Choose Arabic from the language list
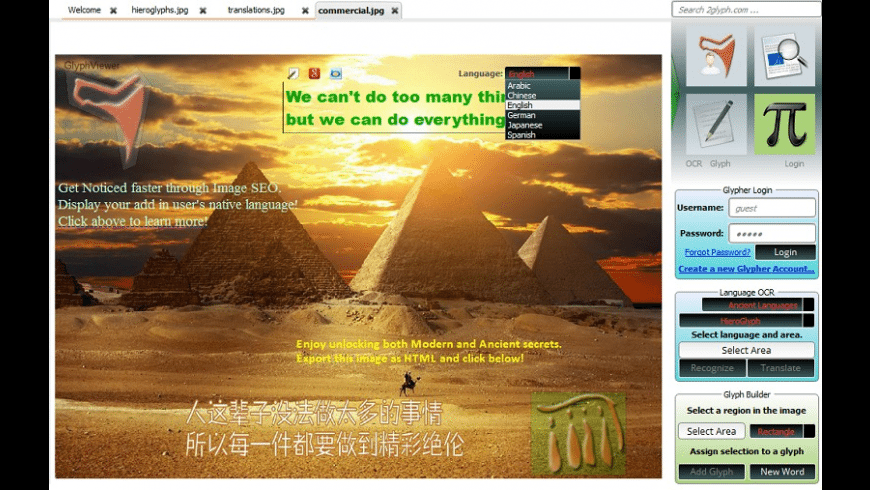The height and width of the screenshot is (490, 870). coord(542,85)
